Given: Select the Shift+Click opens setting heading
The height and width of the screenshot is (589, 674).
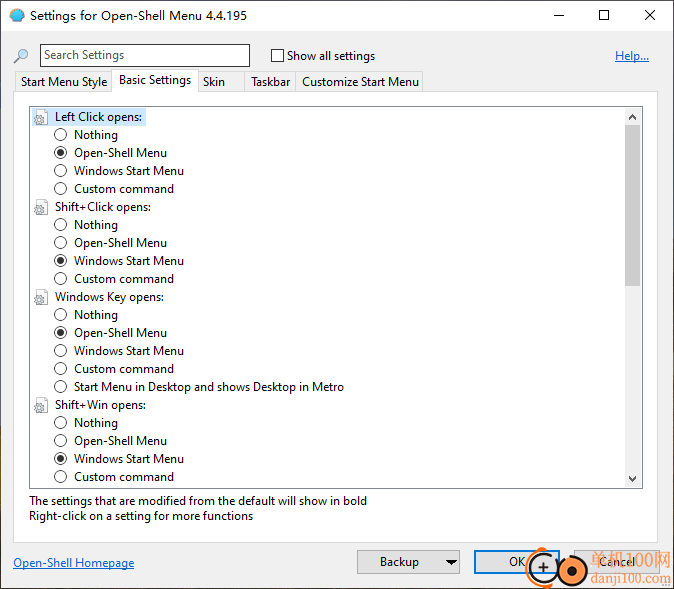Looking at the screenshot, I should click(103, 207).
